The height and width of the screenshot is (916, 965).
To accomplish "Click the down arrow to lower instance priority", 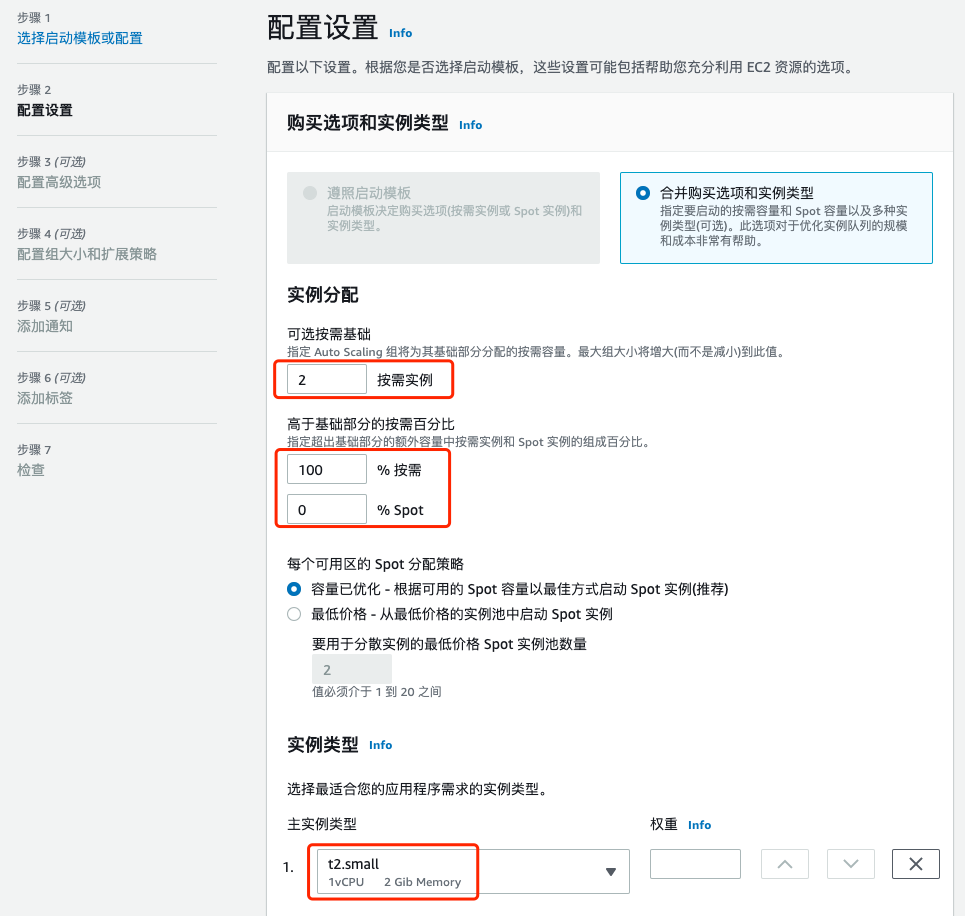I will [850, 863].
